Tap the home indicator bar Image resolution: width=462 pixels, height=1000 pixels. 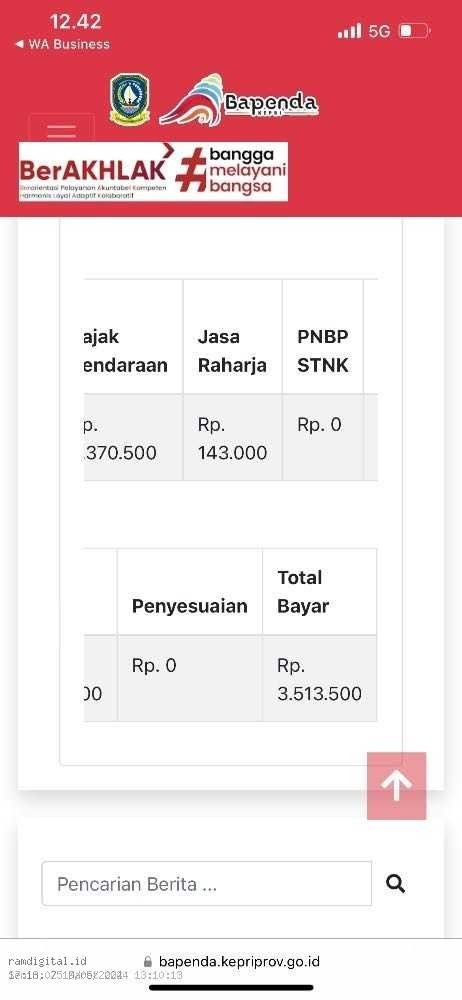[x=231, y=988]
